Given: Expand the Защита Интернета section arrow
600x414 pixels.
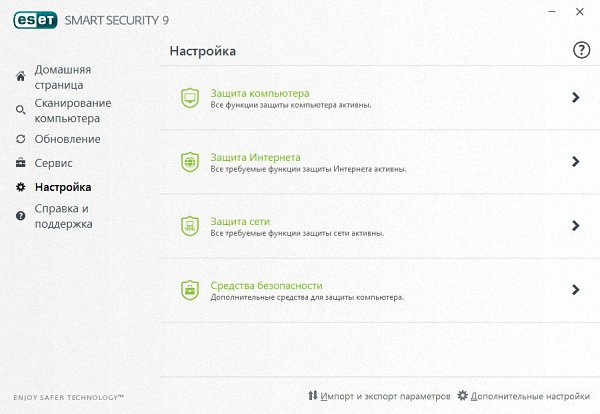Looking at the screenshot, I should [x=575, y=161].
